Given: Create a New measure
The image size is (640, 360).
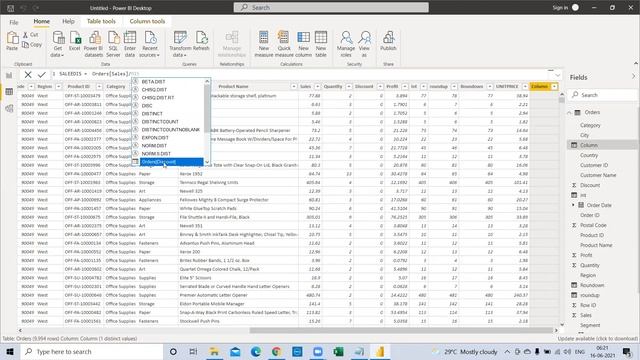Looking at the screenshot, I should [264, 44].
